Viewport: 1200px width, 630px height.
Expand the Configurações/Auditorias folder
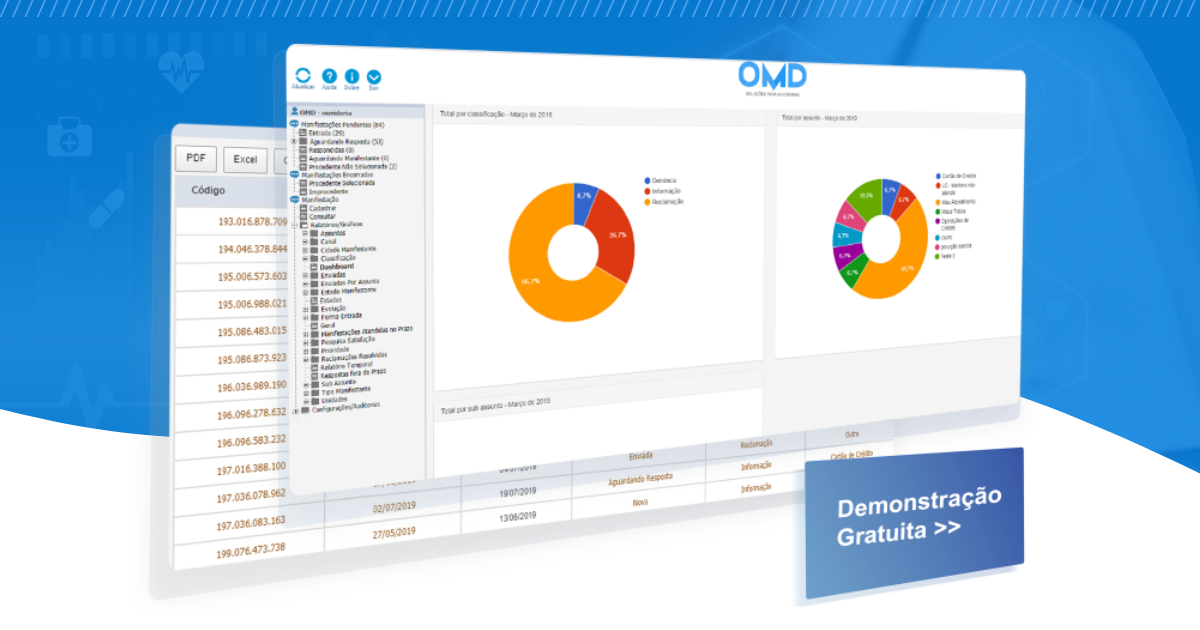click(296, 410)
